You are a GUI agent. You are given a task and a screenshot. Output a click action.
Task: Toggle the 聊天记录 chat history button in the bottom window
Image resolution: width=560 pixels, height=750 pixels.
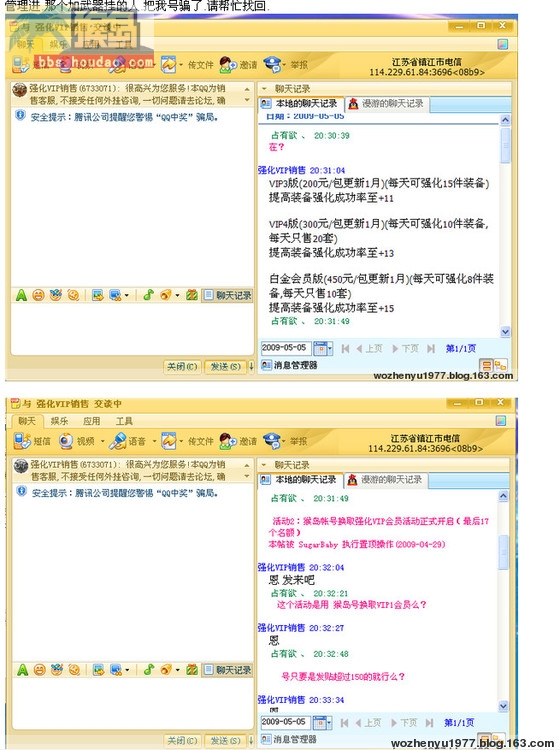(x=228, y=670)
